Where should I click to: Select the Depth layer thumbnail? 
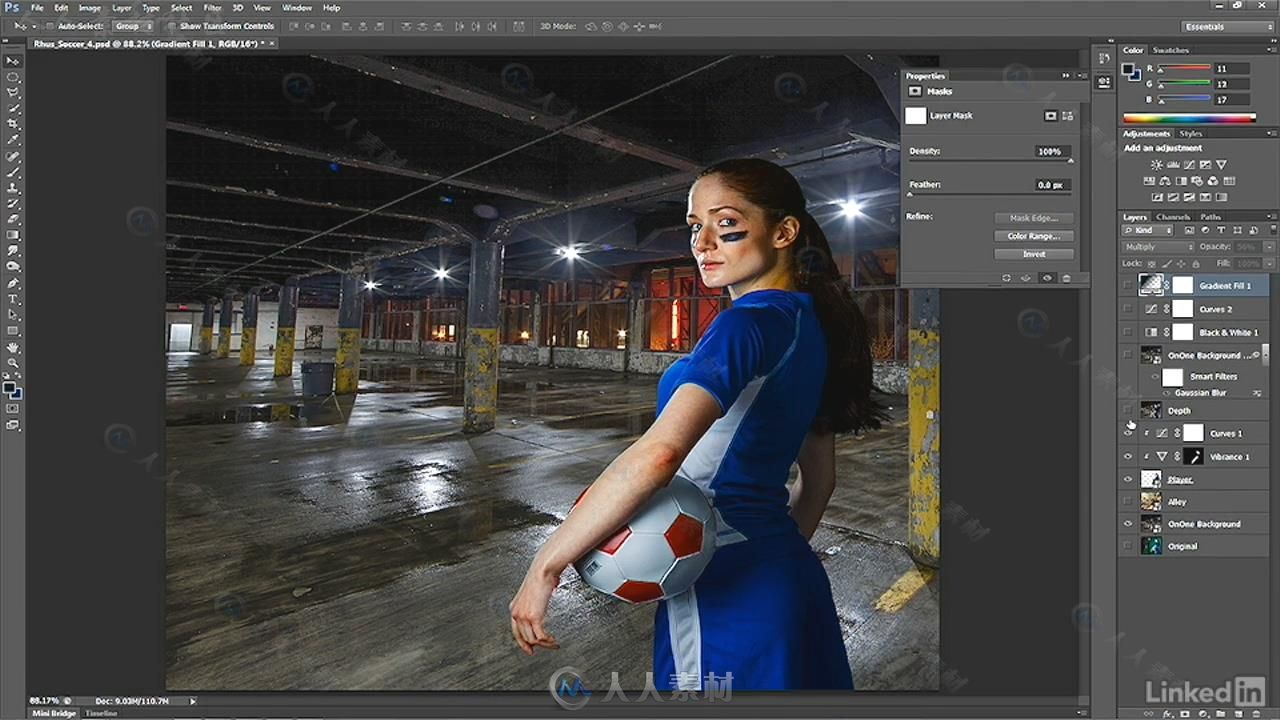(x=1151, y=410)
